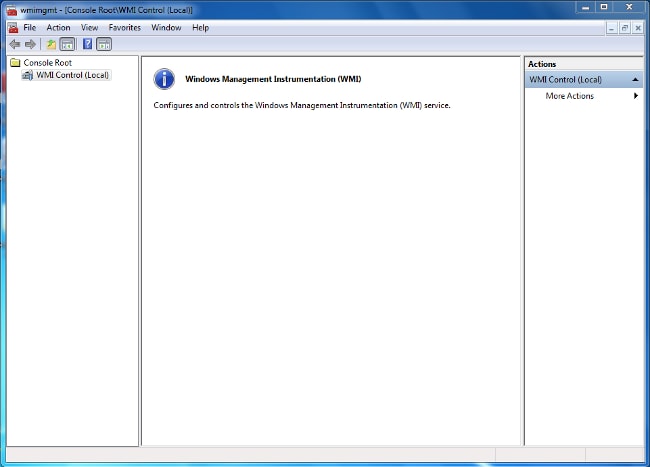
Task: Click the Console Root folder icon
Action: click(x=15, y=63)
